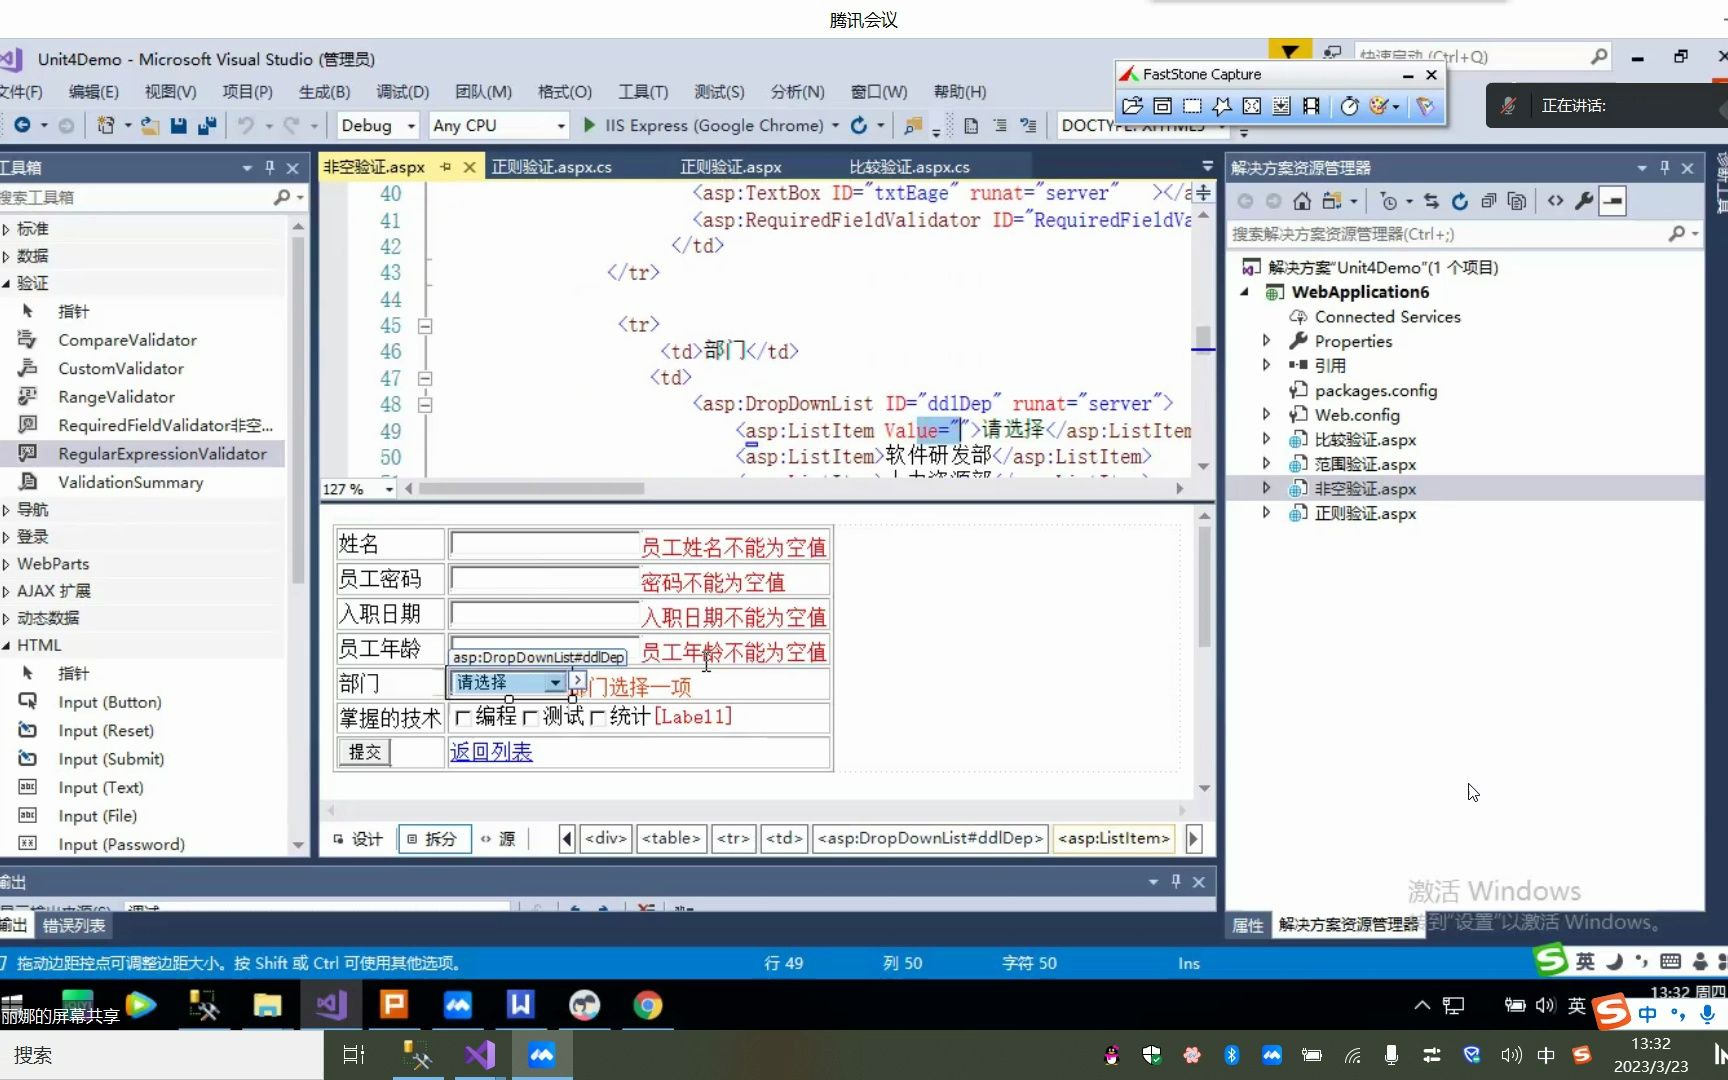Check the 测试 checkbox in design view
Image resolution: width=1728 pixels, height=1080 pixels.
530,718
